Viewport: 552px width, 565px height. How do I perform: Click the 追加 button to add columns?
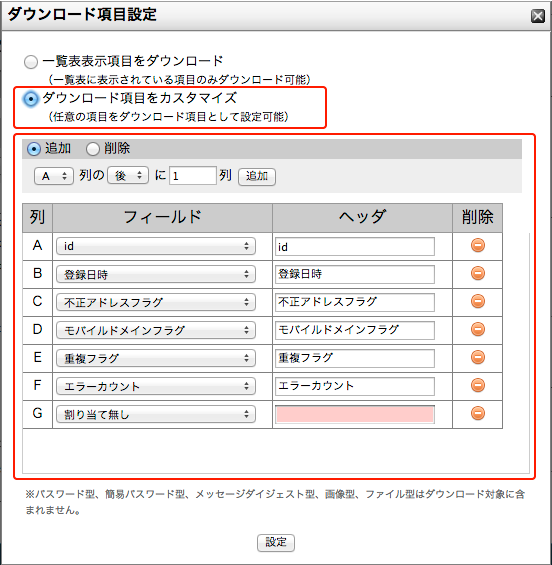(x=257, y=177)
